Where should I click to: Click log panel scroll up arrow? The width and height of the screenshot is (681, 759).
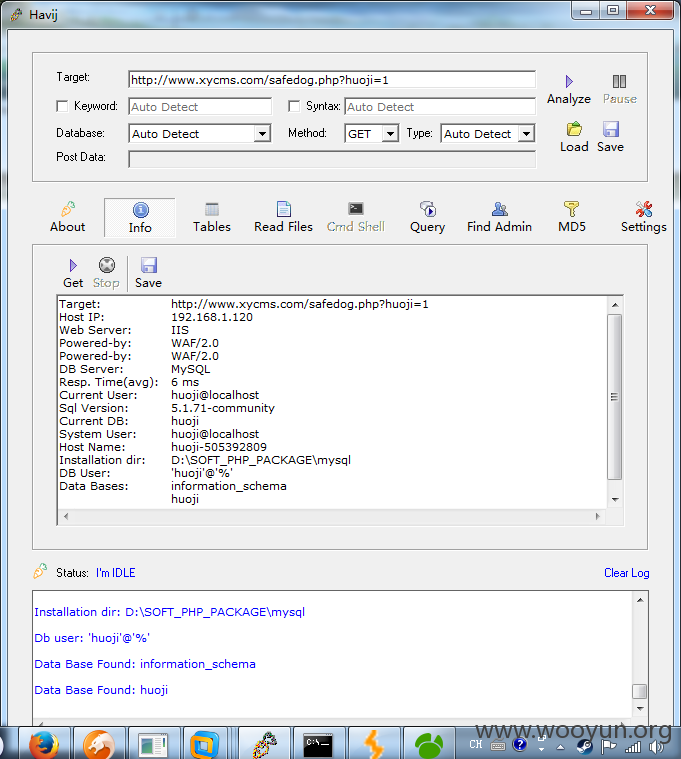(x=640, y=600)
